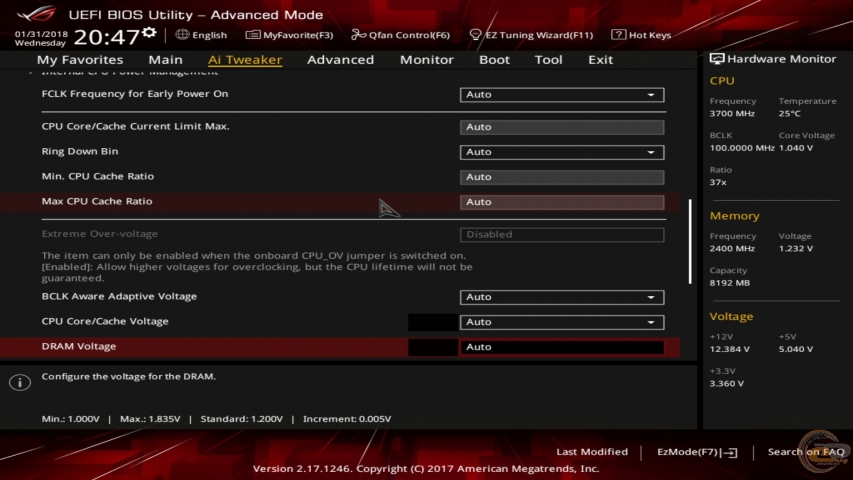Open the Monitor tab
This screenshot has width=853, height=480.
point(426,59)
